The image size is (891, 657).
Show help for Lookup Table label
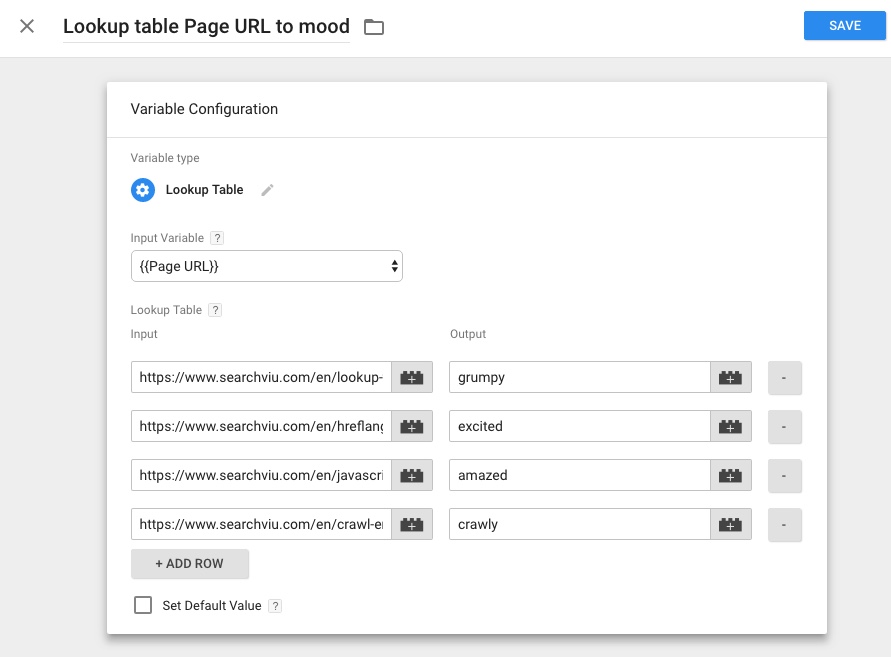tap(215, 310)
